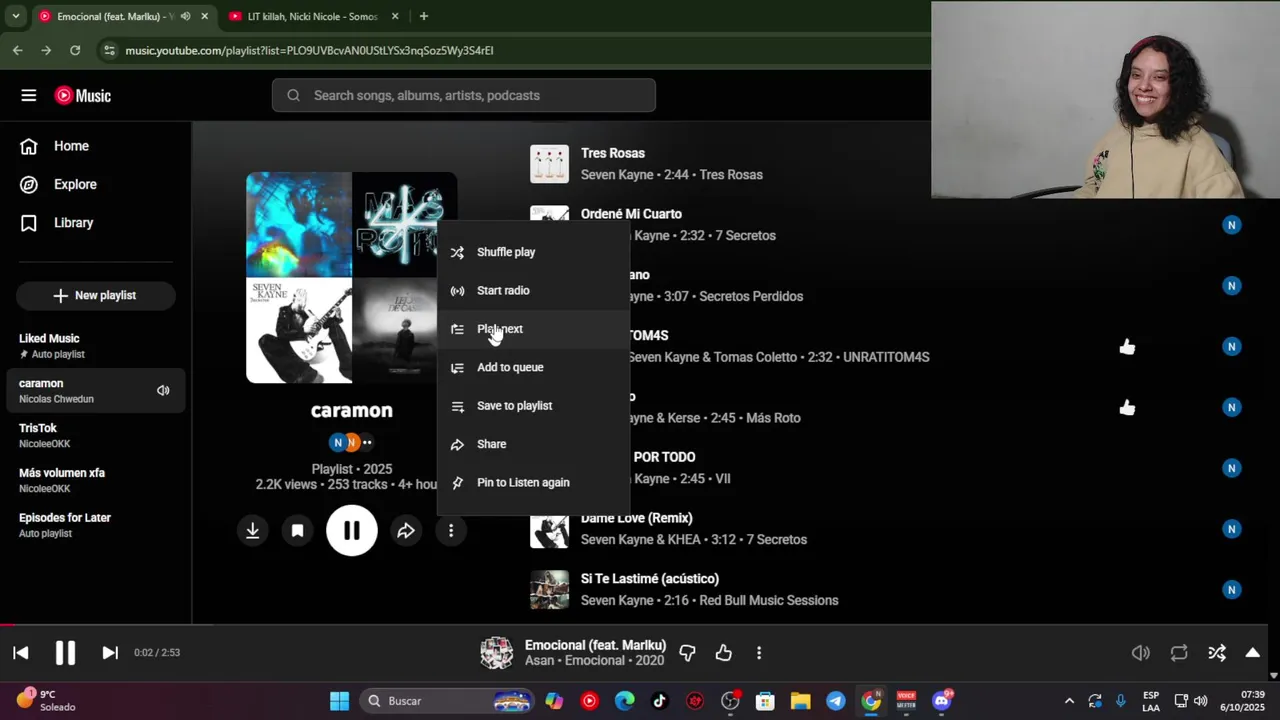
Task: Download the caramon playlist
Action: pos(253,531)
